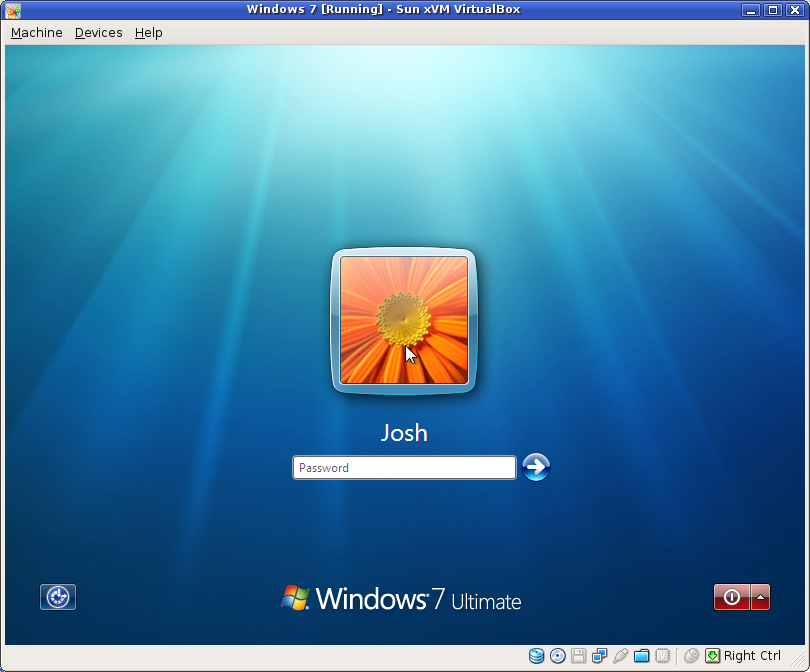Click the floppy disk status icon
The image size is (810, 672).
click(579, 656)
